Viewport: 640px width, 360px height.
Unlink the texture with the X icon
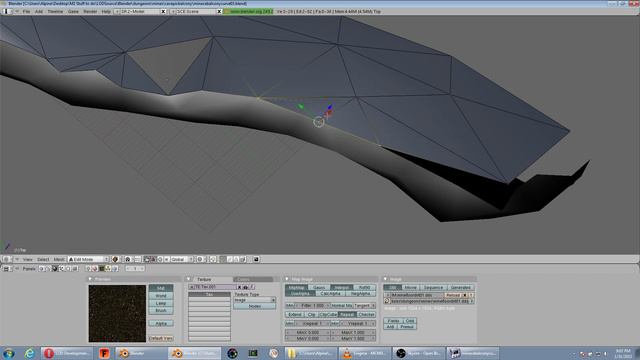pos(240,287)
